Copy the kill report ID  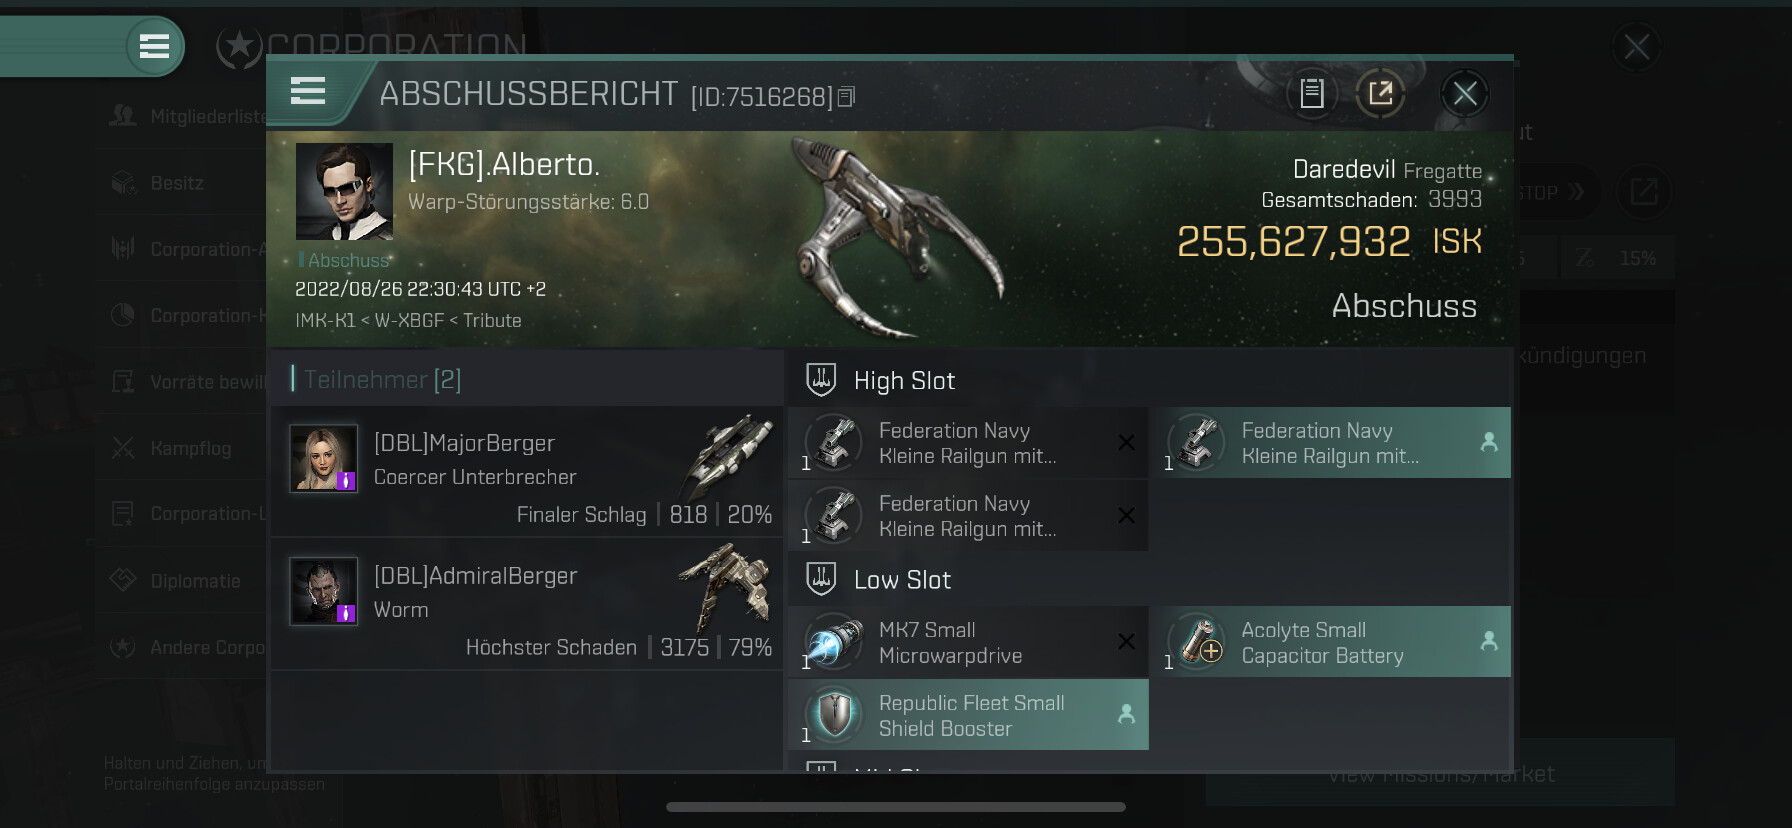846,96
